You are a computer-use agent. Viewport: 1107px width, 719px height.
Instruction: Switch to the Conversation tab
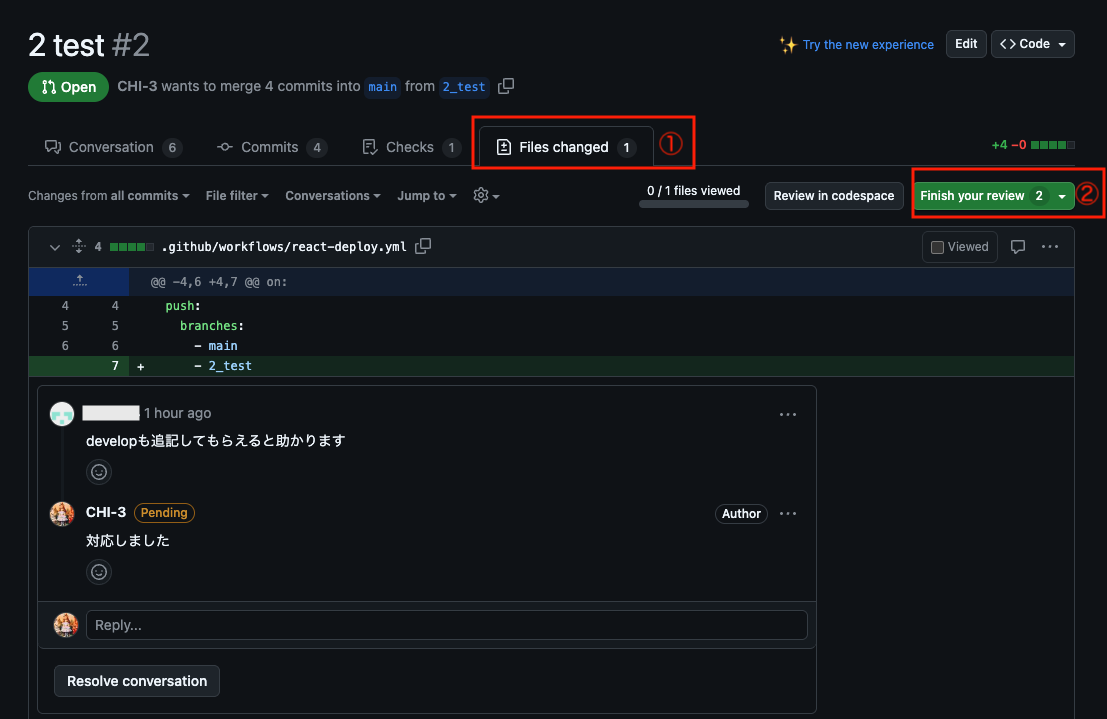tap(113, 147)
